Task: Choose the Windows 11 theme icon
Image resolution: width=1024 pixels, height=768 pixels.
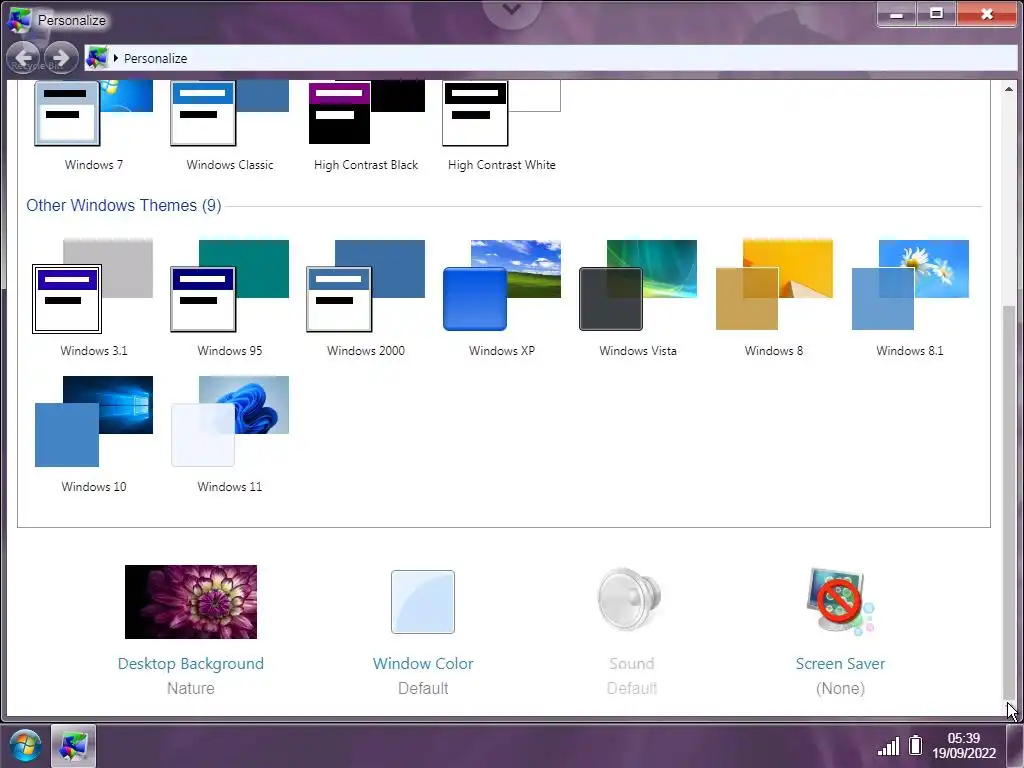Action: point(229,421)
